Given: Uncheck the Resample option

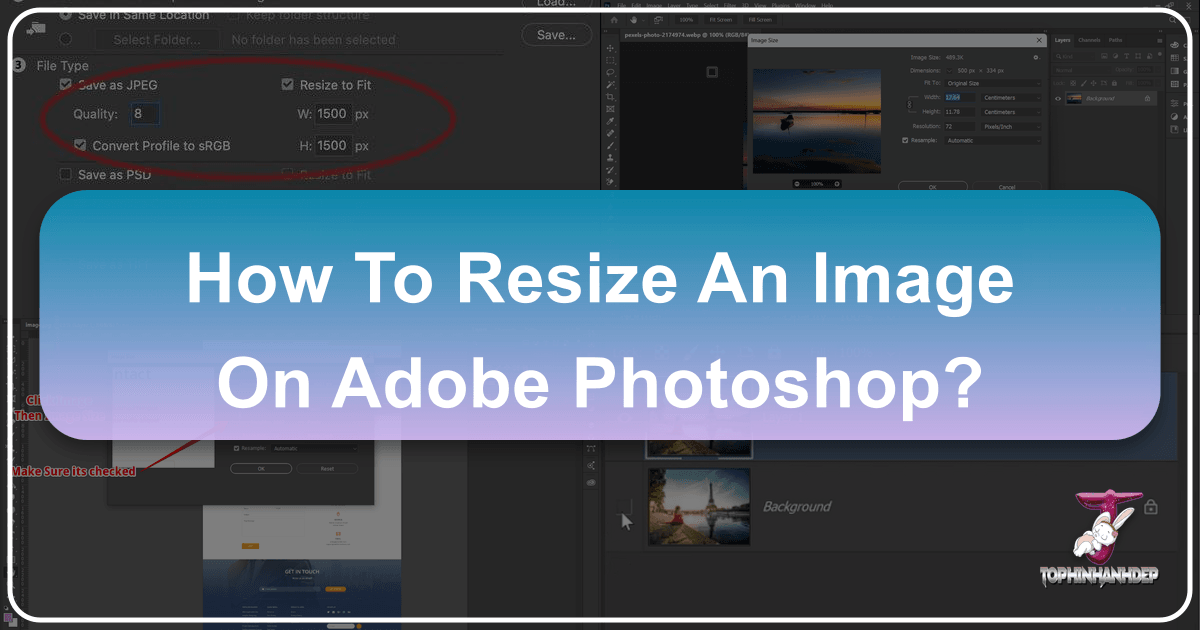Looking at the screenshot, I should pyautogui.click(x=905, y=141).
